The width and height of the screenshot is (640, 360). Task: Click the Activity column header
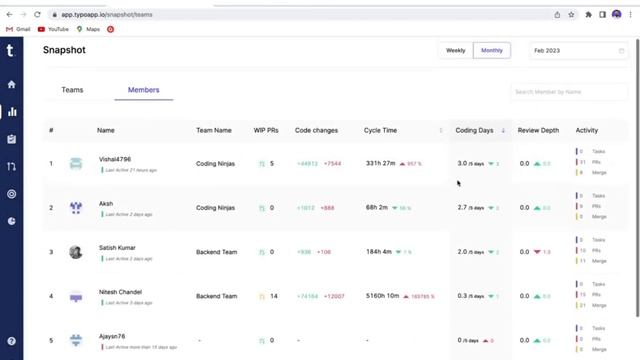coord(587,130)
